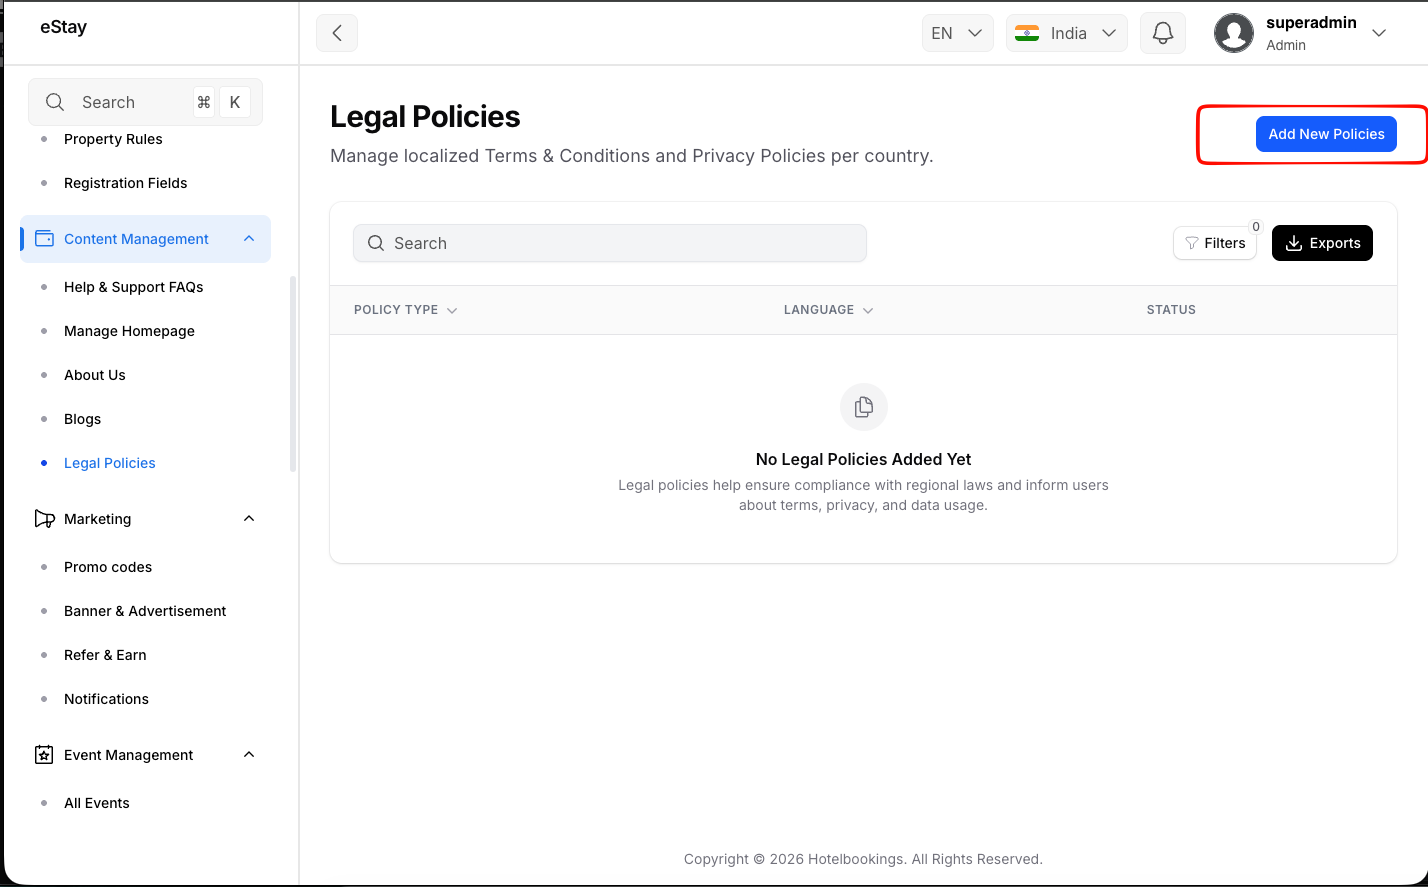
Task: Click the empty-state documents icon
Action: 864,407
